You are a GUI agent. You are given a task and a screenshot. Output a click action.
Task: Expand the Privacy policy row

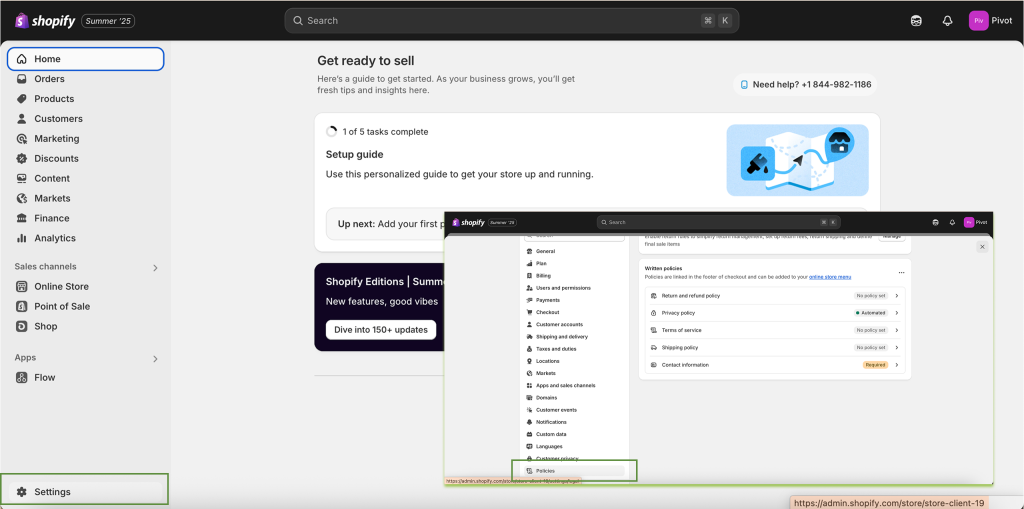pos(775,313)
